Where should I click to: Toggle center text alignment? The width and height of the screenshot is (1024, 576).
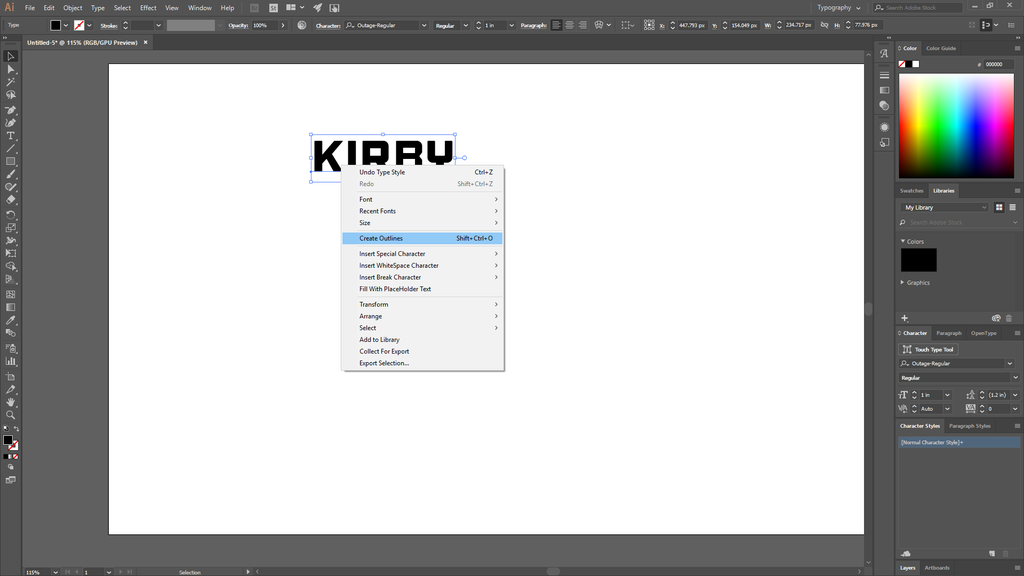tap(571, 25)
